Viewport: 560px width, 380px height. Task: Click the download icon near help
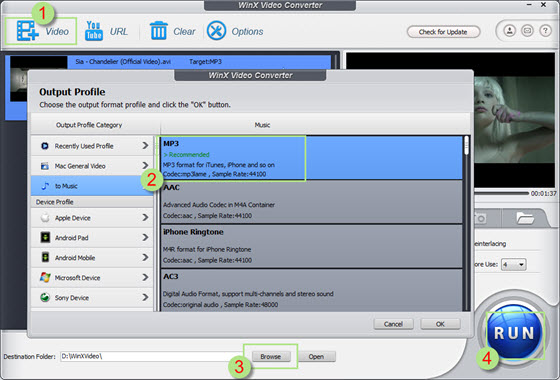pyautogui.click(x=509, y=31)
